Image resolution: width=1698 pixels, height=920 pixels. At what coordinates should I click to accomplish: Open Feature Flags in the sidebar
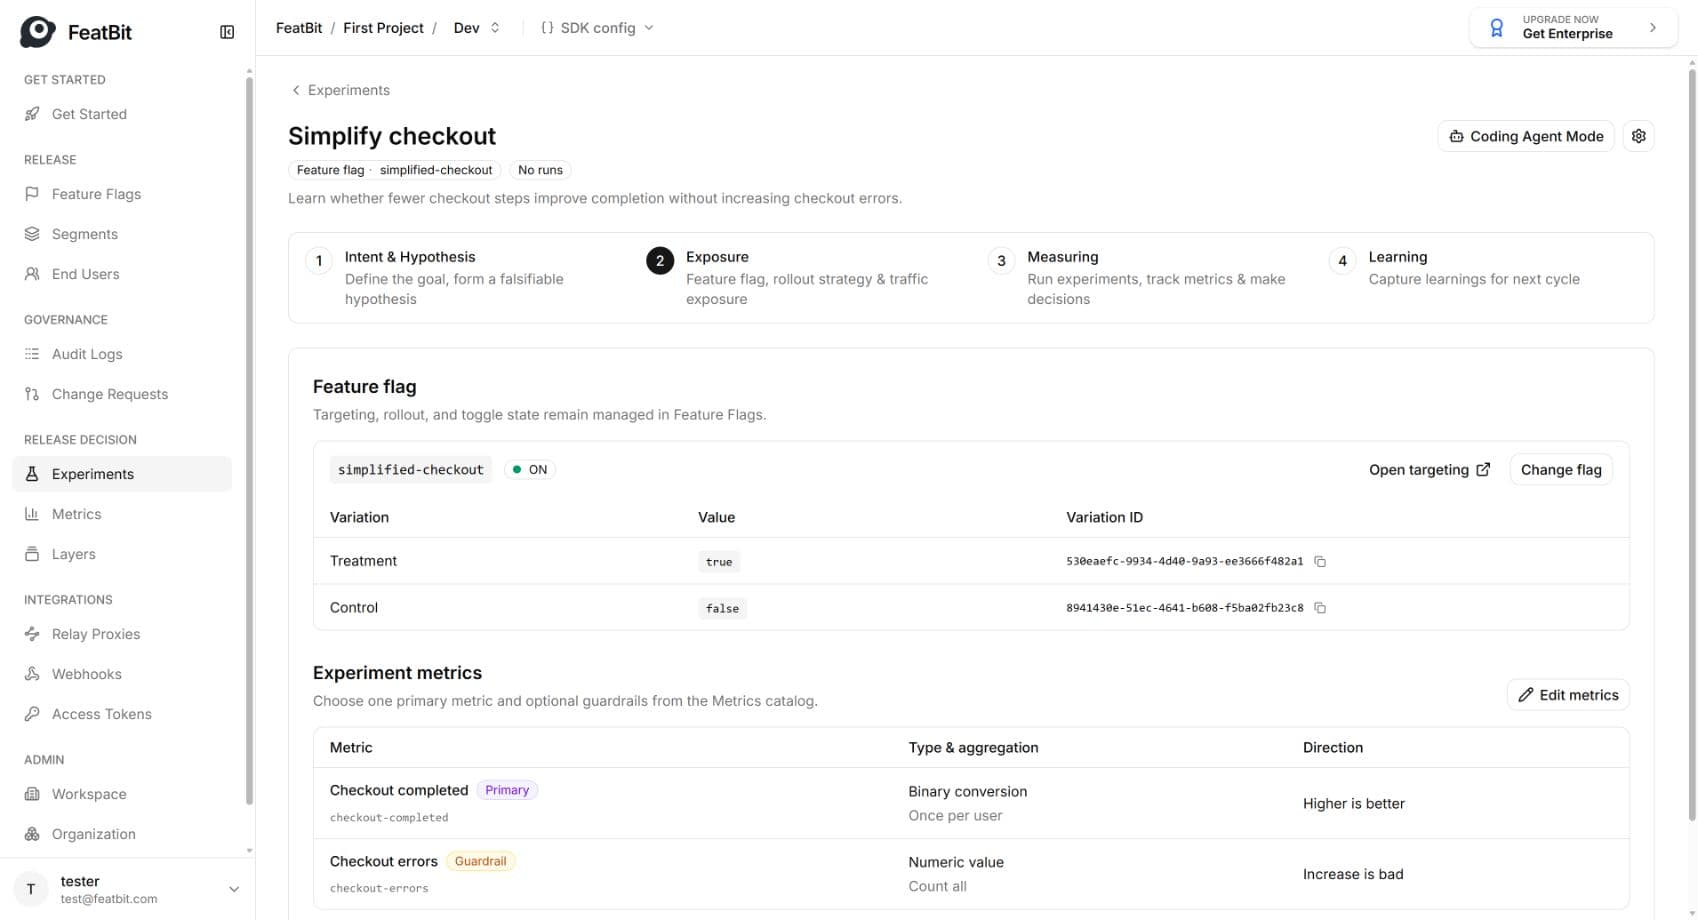tap(122, 194)
